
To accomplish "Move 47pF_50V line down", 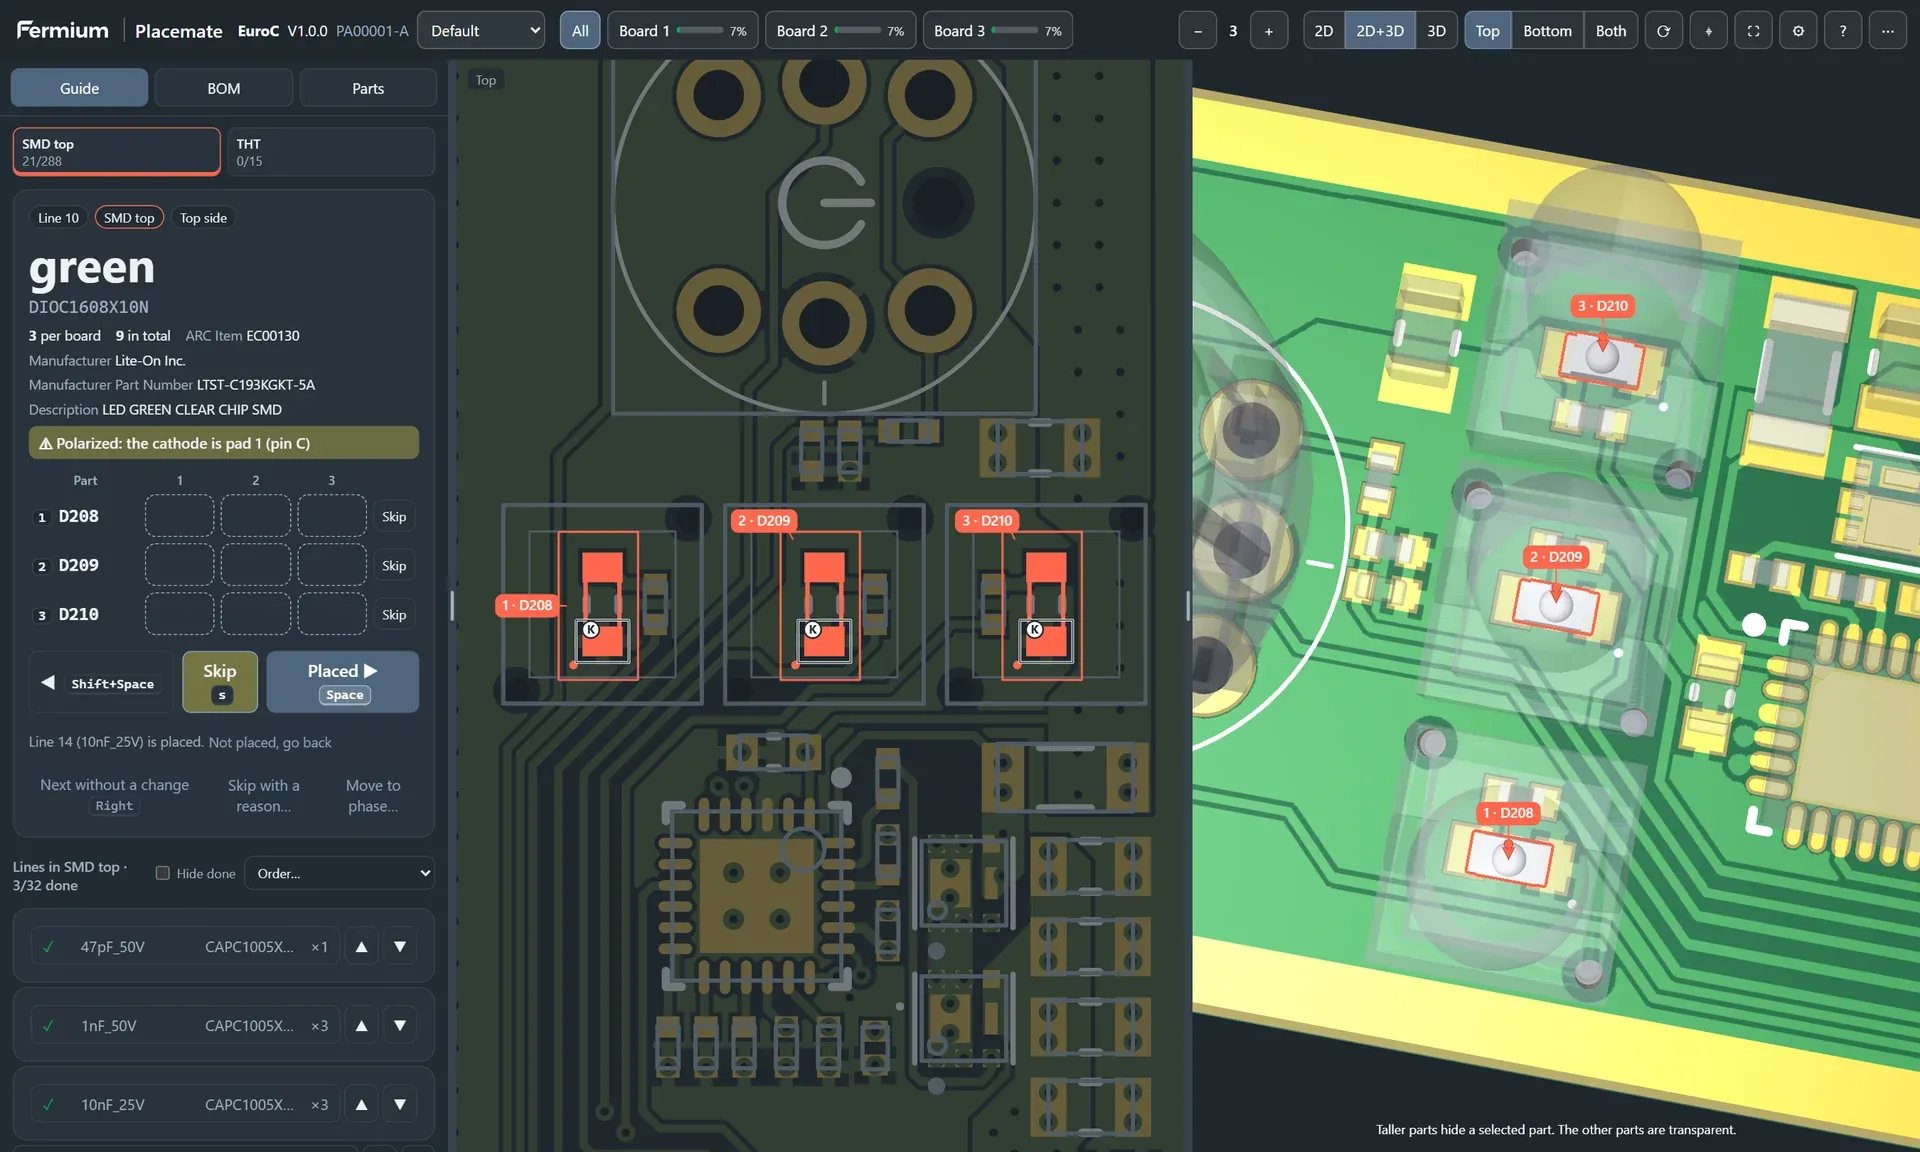I will (400, 946).
